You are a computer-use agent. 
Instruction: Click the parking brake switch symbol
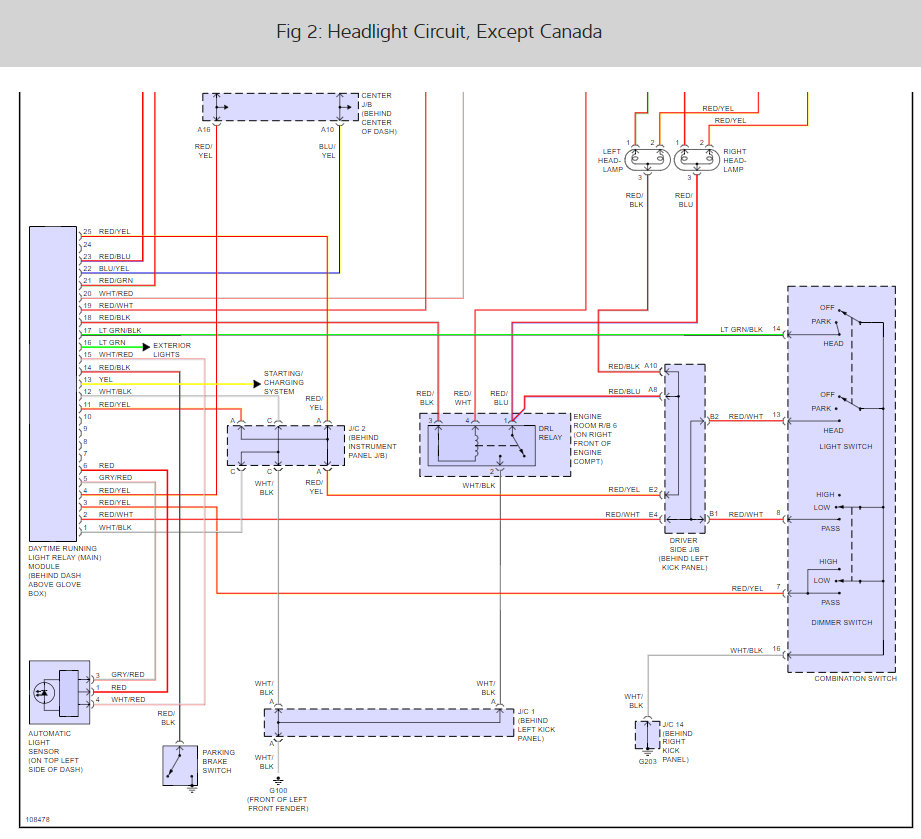pyautogui.click(x=180, y=766)
